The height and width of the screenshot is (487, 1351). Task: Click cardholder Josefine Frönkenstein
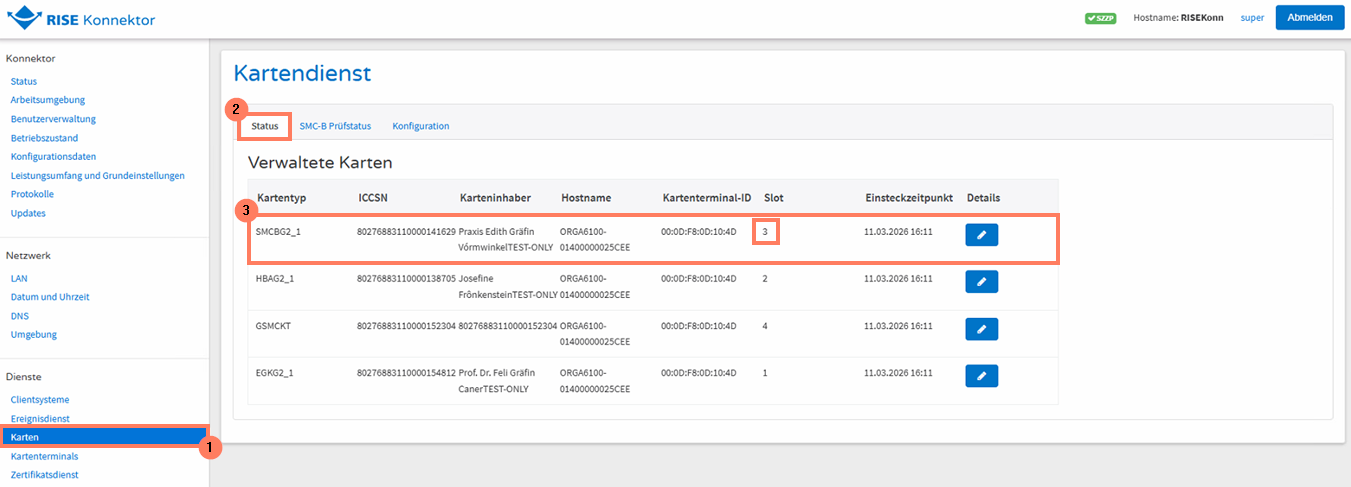tap(508, 286)
